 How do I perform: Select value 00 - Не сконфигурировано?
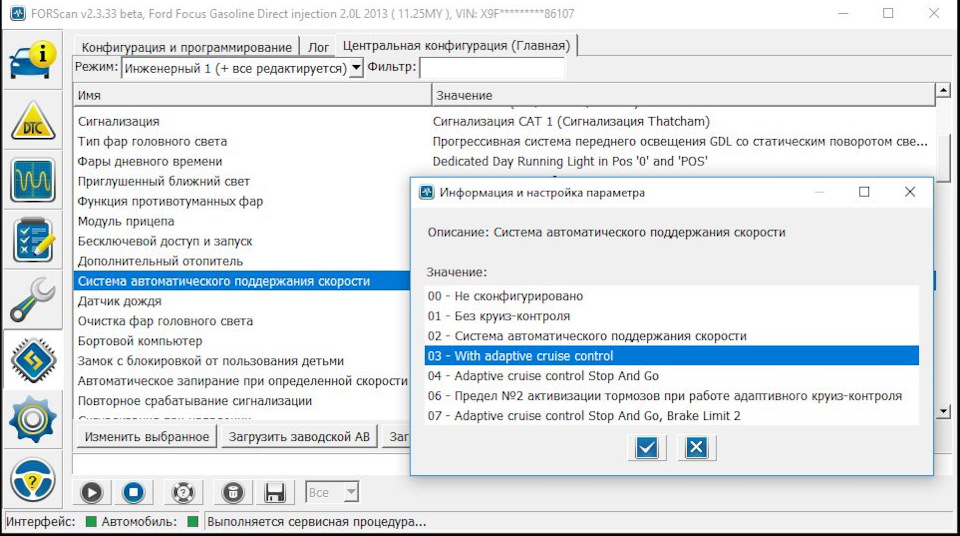pyautogui.click(x=672, y=296)
